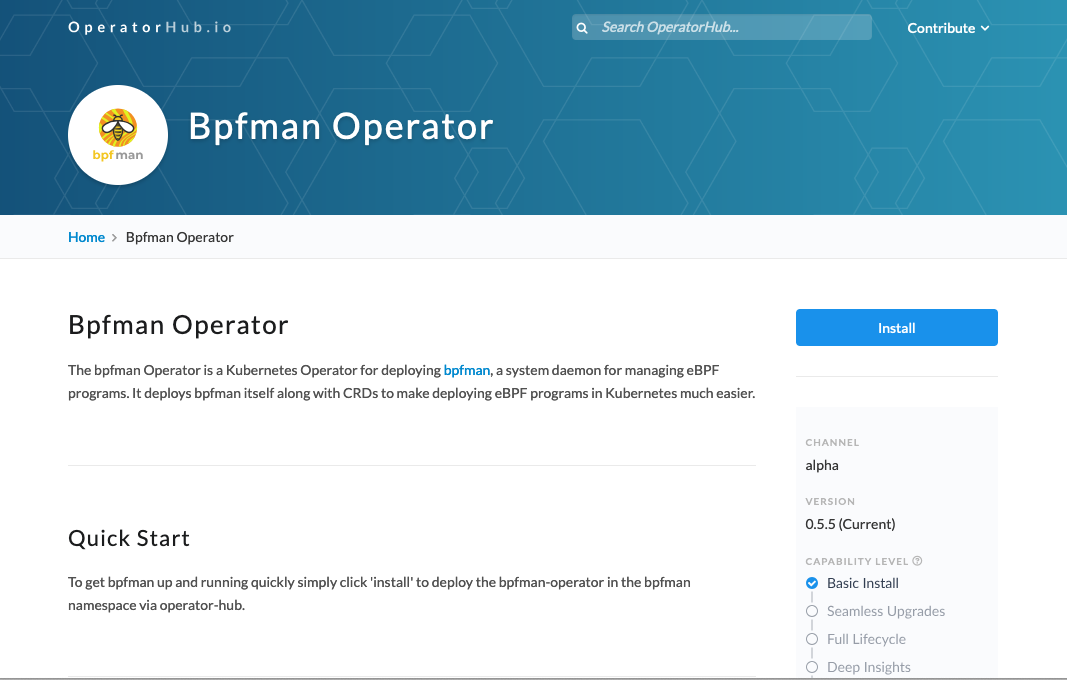Open the bpfman hyperlink in the description
This screenshot has height=680, width=1067.
coord(466,370)
